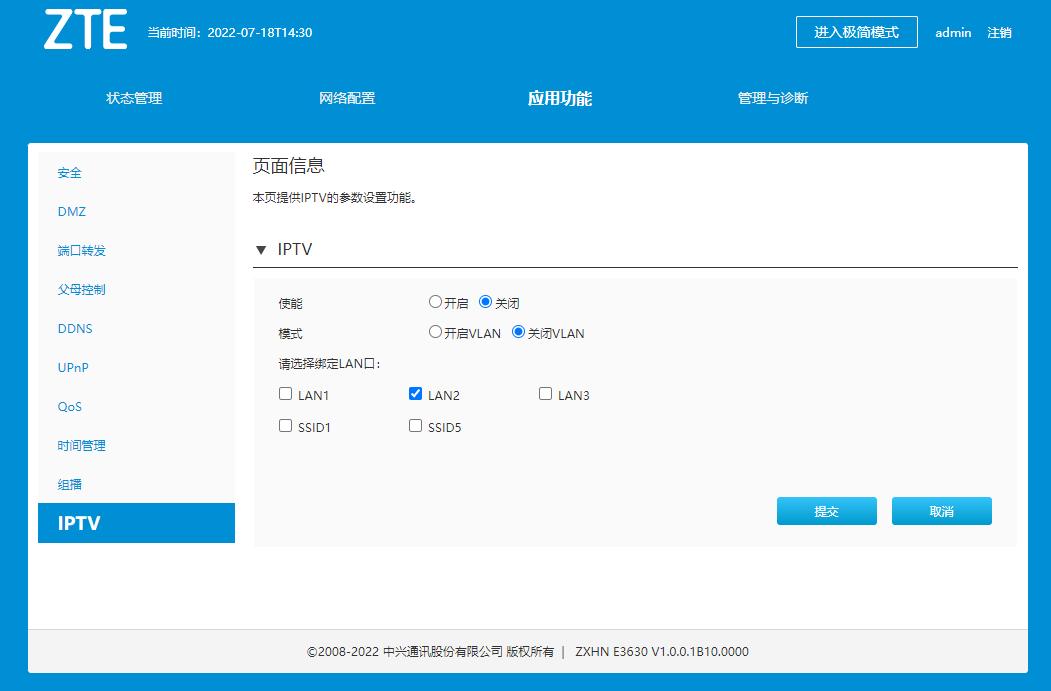Uncheck the LAN2 binding checkbox
Viewport: 1051px width, 691px height.
(415, 394)
